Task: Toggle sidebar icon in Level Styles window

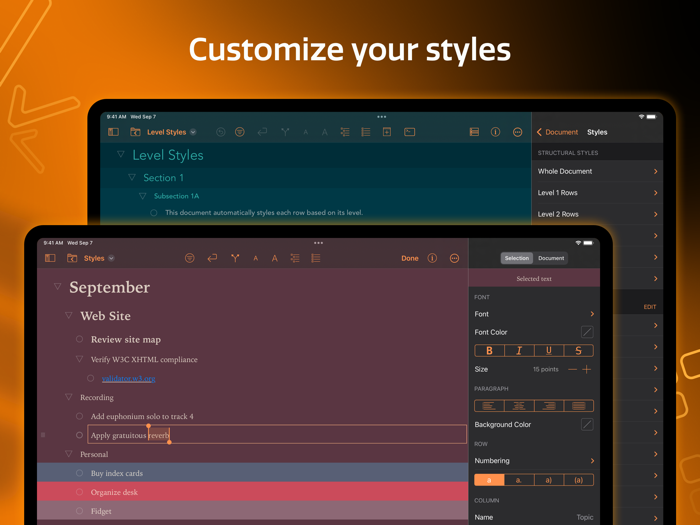Action: (x=113, y=132)
